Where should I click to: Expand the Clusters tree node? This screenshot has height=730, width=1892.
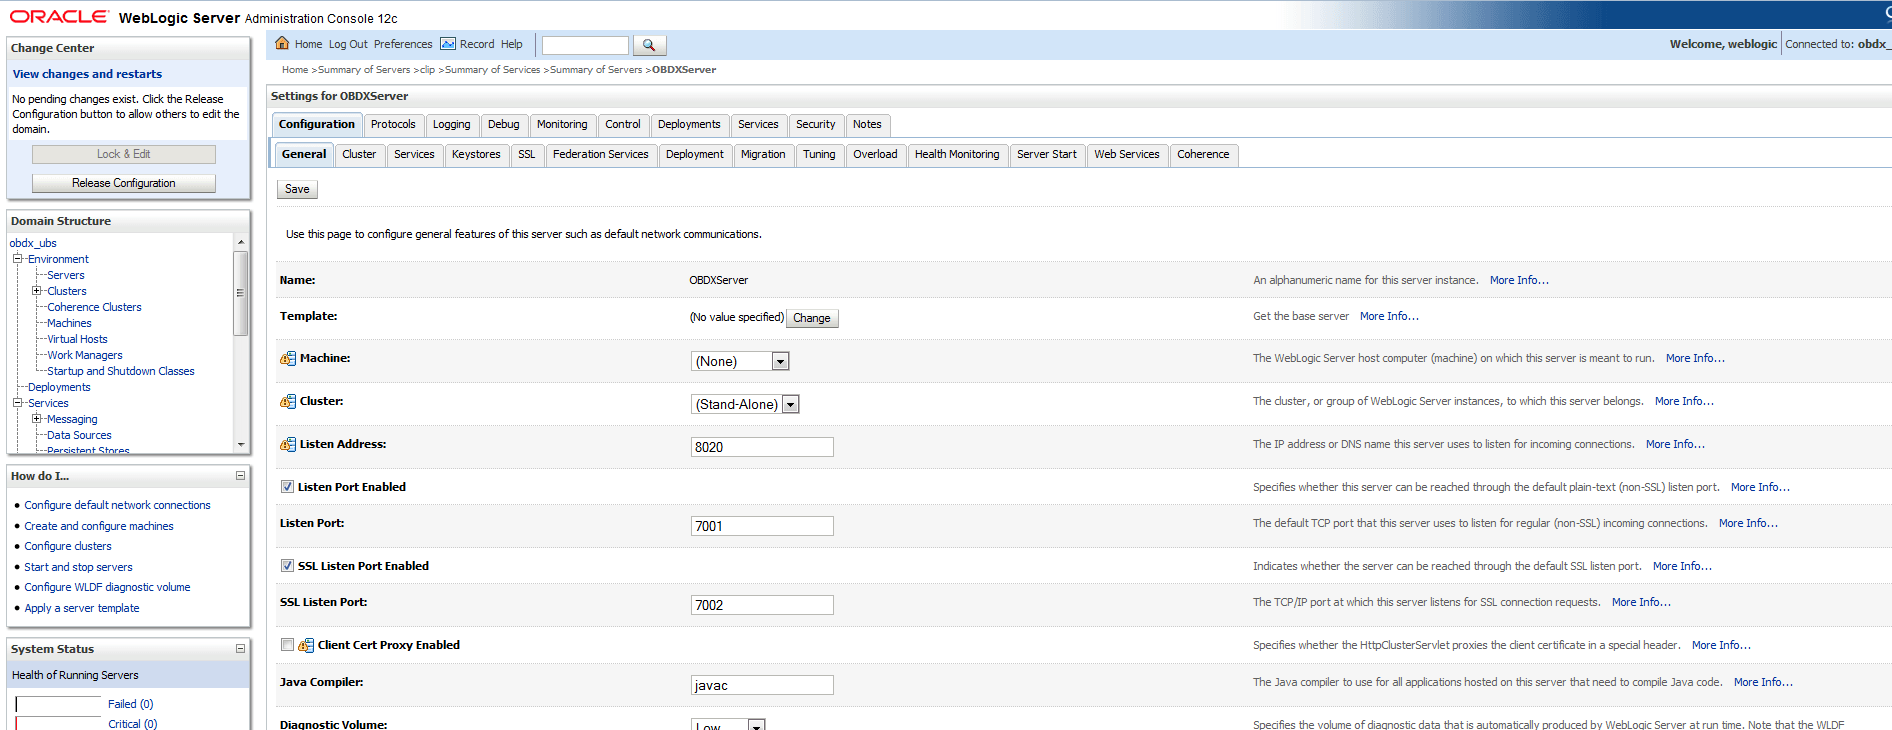tap(36, 291)
